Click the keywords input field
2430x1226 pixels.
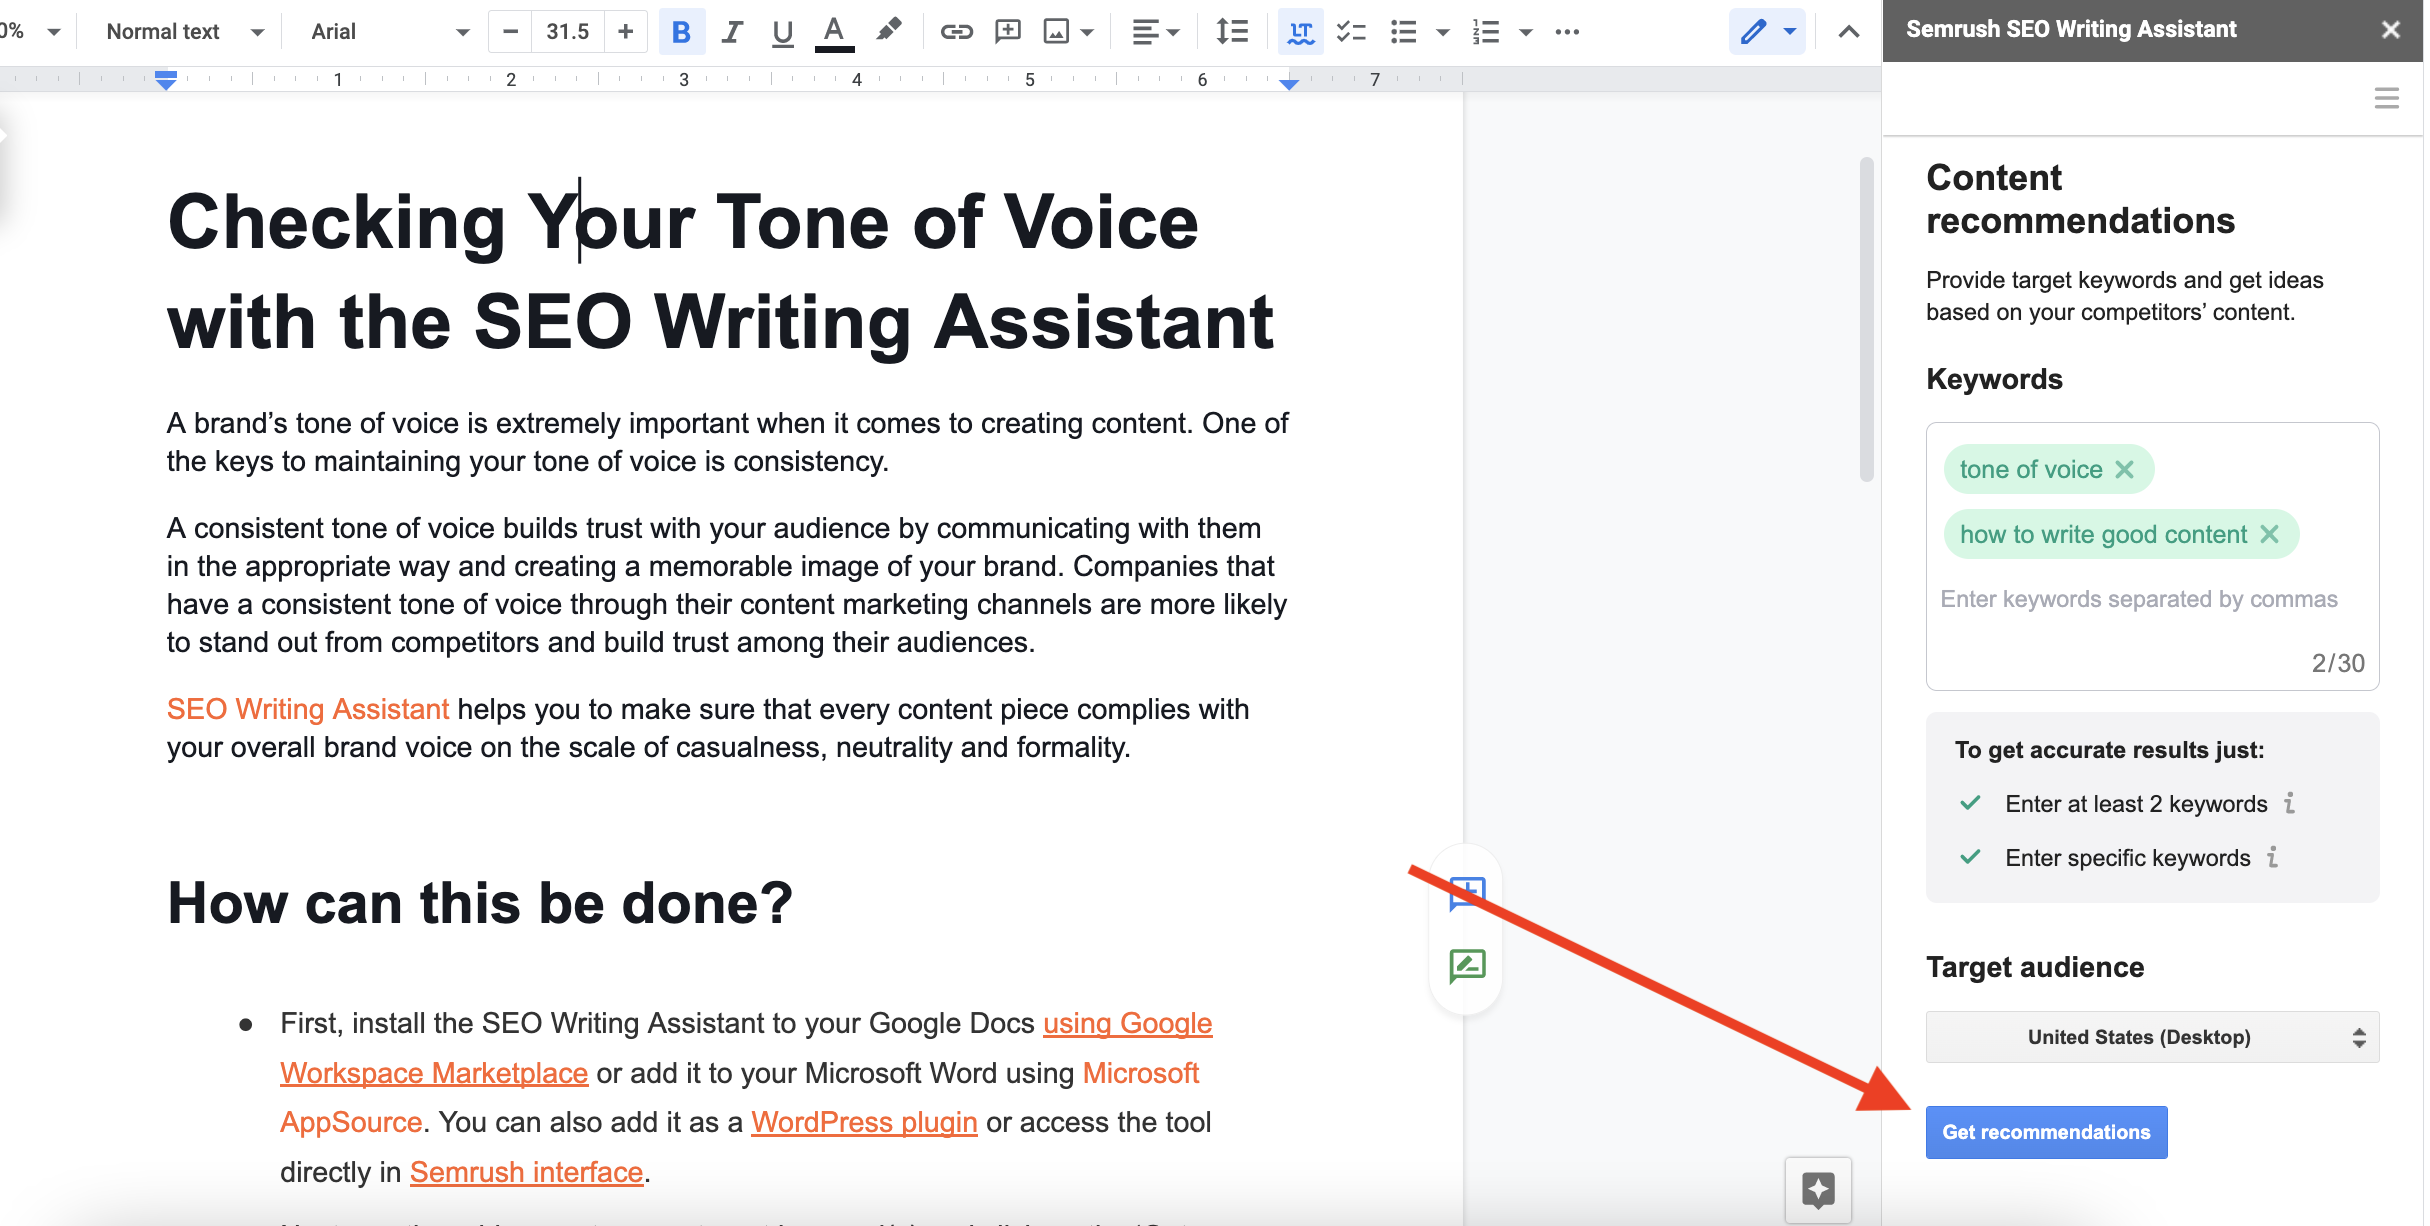coord(2138,599)
